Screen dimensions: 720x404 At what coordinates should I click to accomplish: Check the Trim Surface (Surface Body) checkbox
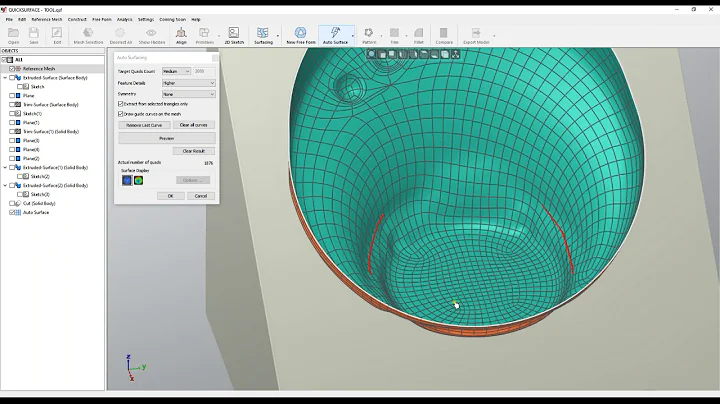(12, 105)
